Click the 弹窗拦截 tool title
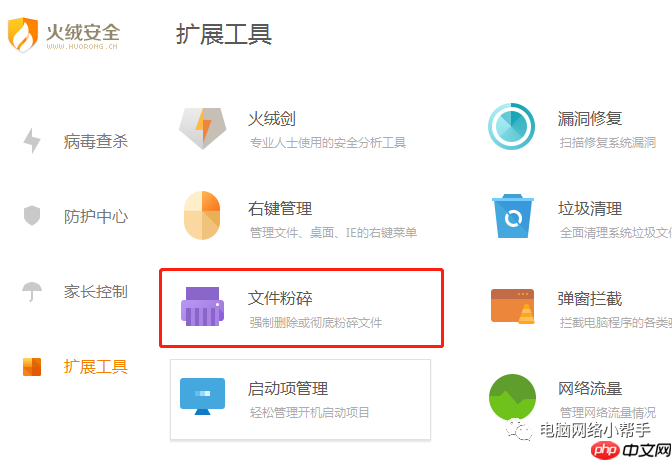This screenshot has height=460, width=672. pyautogui.click(x=590, y=298)
